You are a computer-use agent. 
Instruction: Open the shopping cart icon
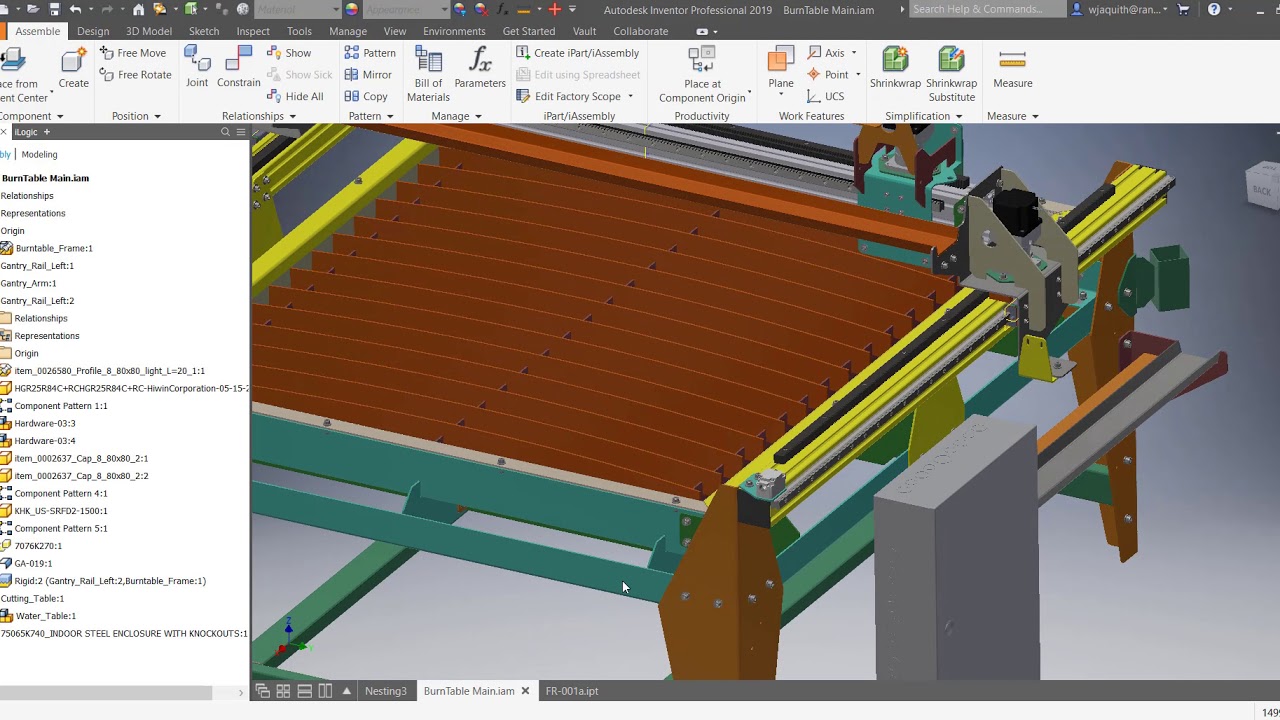click(x=1184, y=9)
